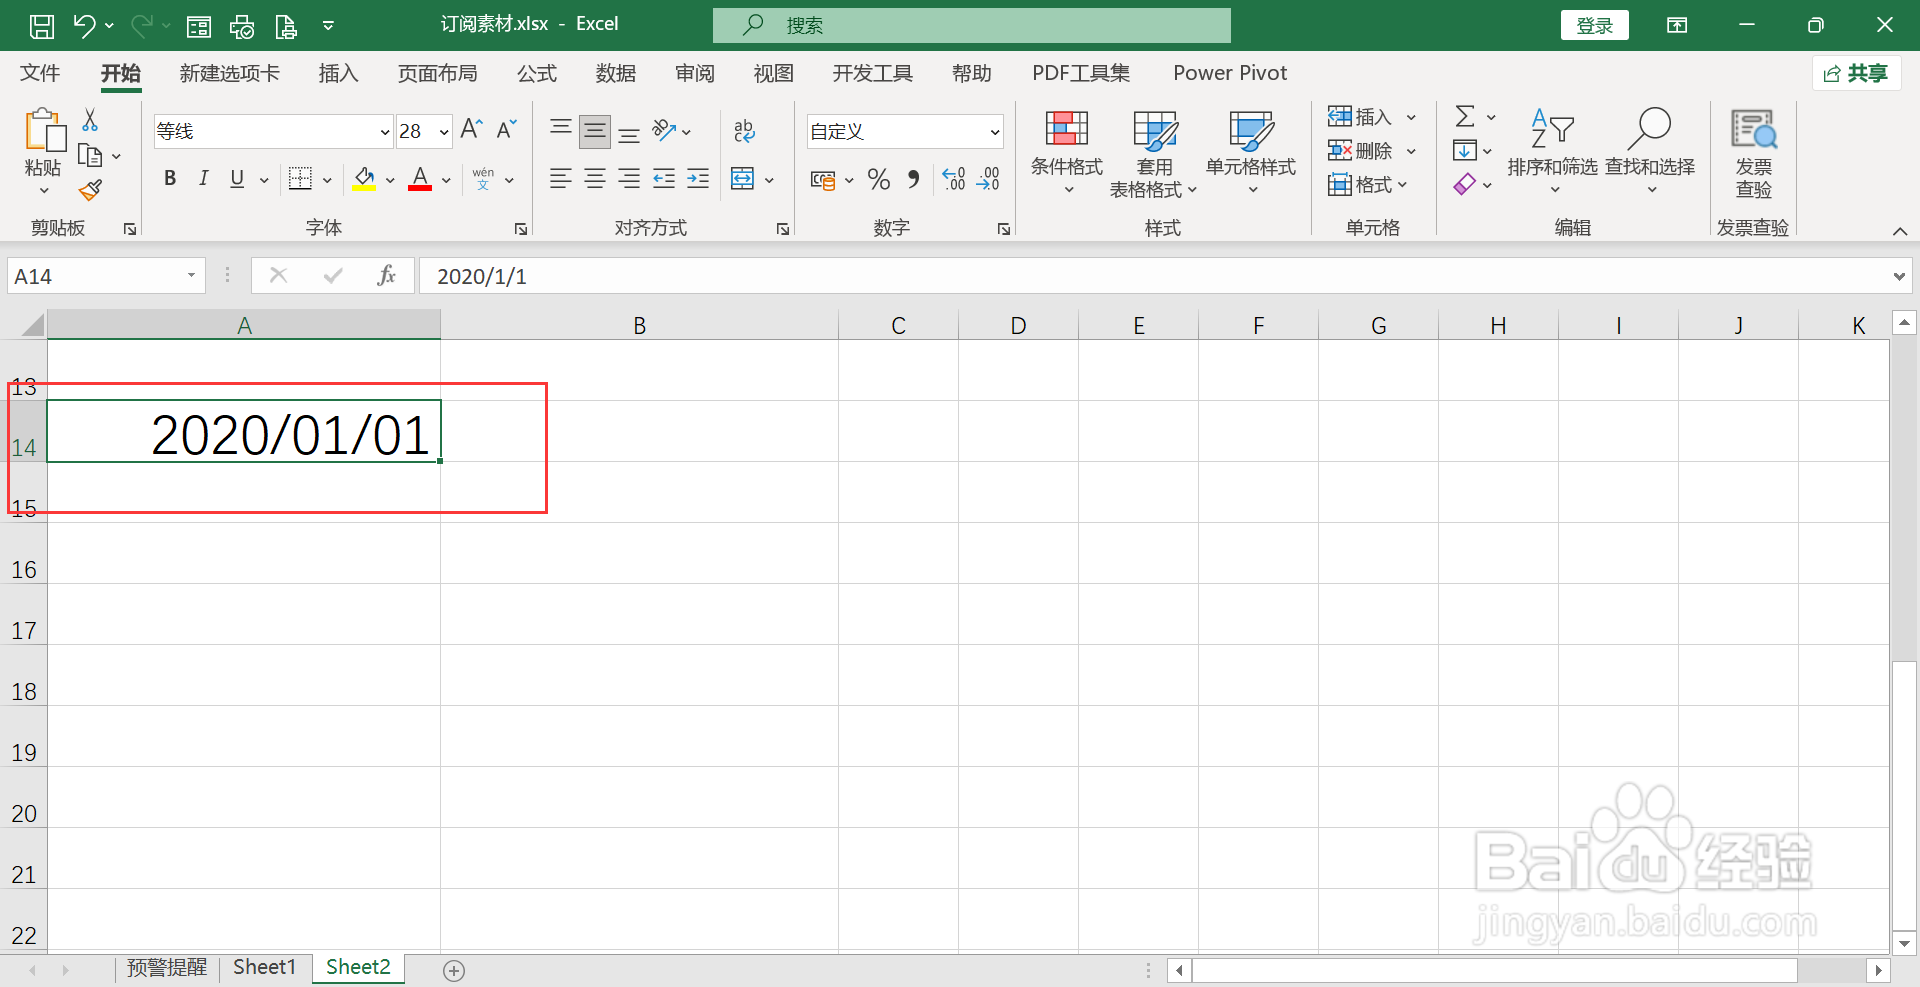Screen dimensions: 1920x987
Task: Click the Cut scissors icon
Action: point(90,120)
